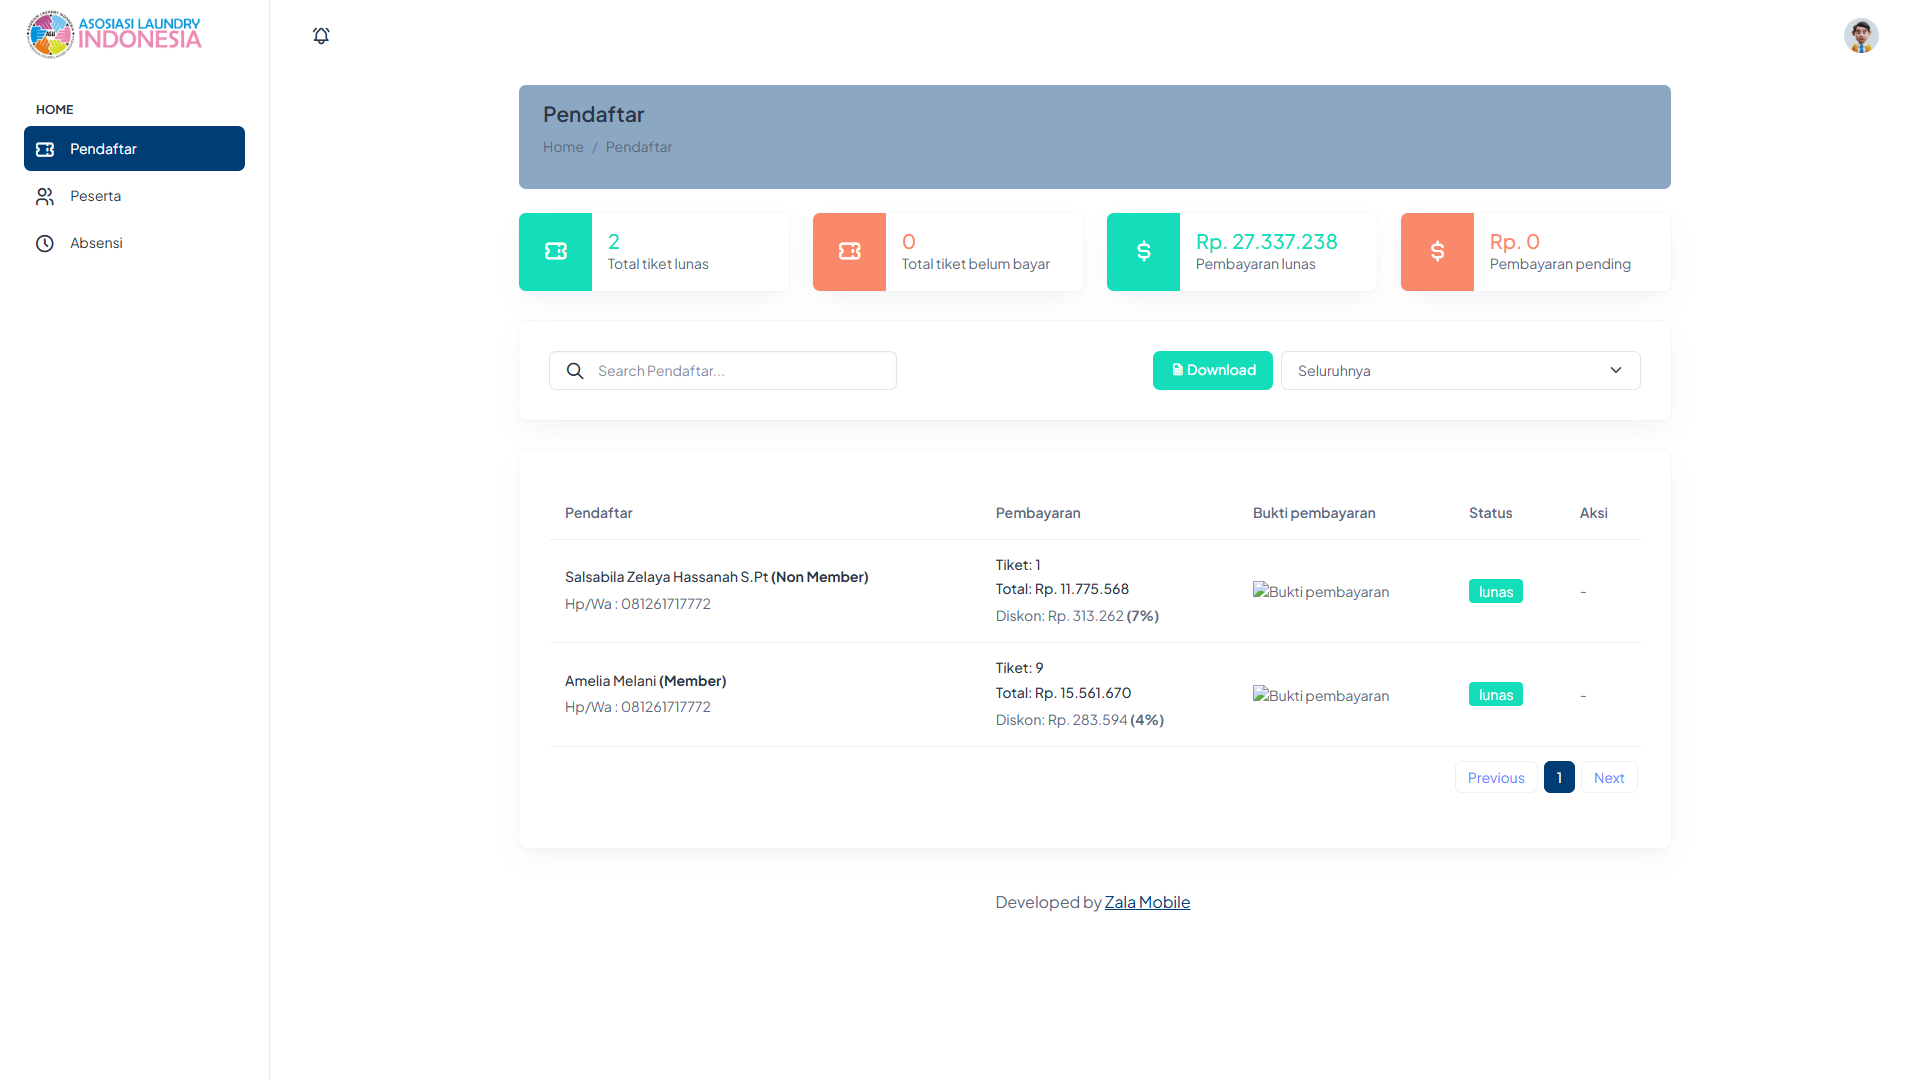Click Total: Rp. 15.561.670 value

1063,693
